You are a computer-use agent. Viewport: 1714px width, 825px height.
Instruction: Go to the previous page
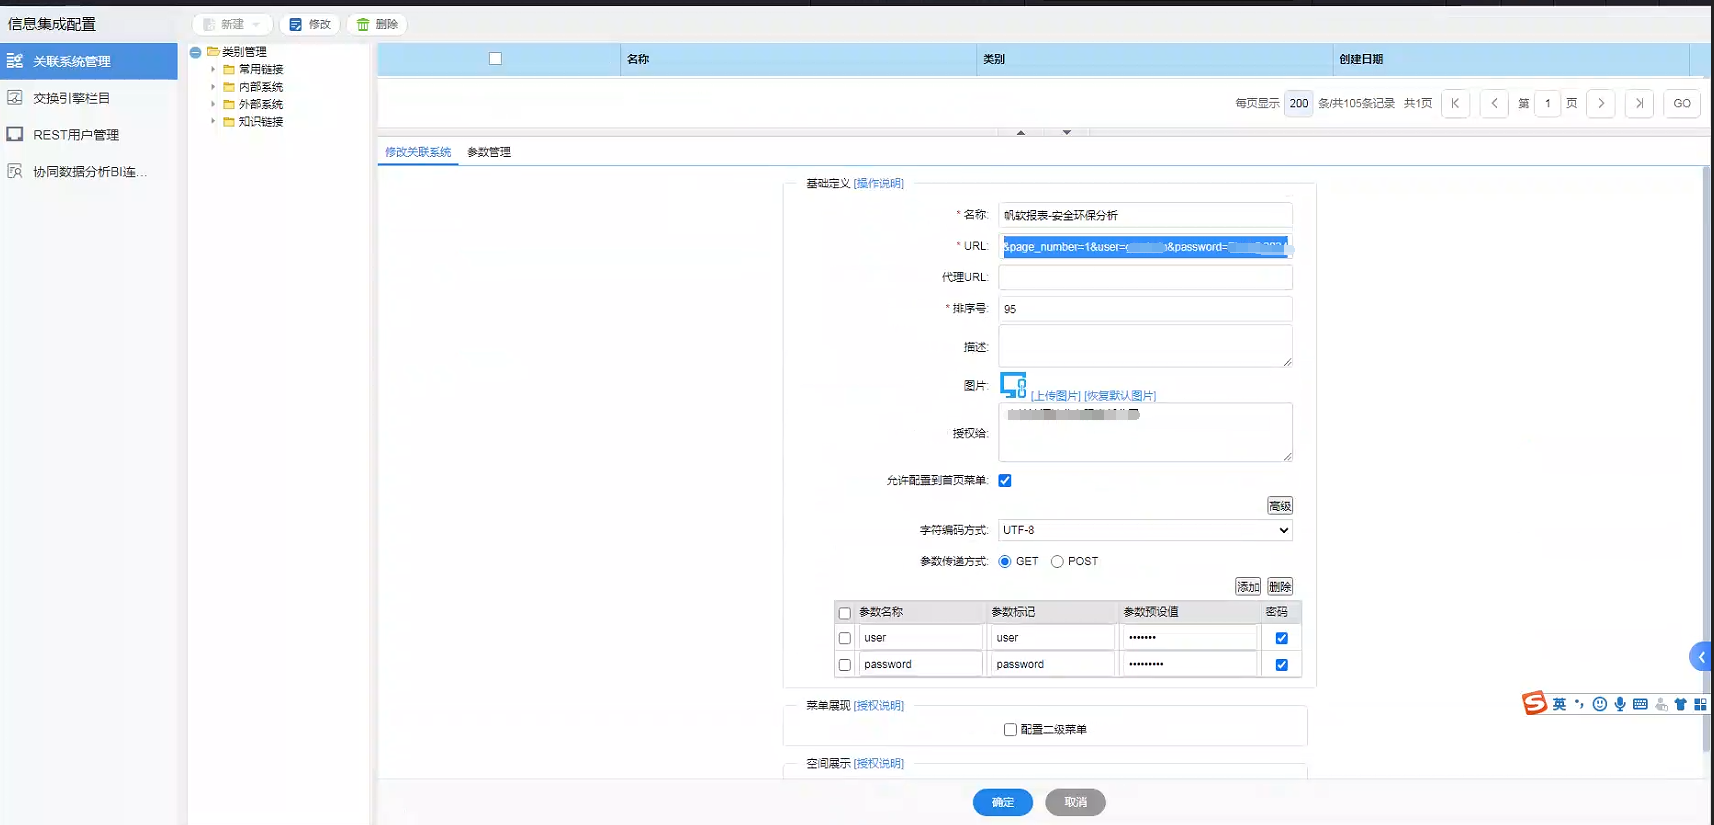coord(1494,103)
